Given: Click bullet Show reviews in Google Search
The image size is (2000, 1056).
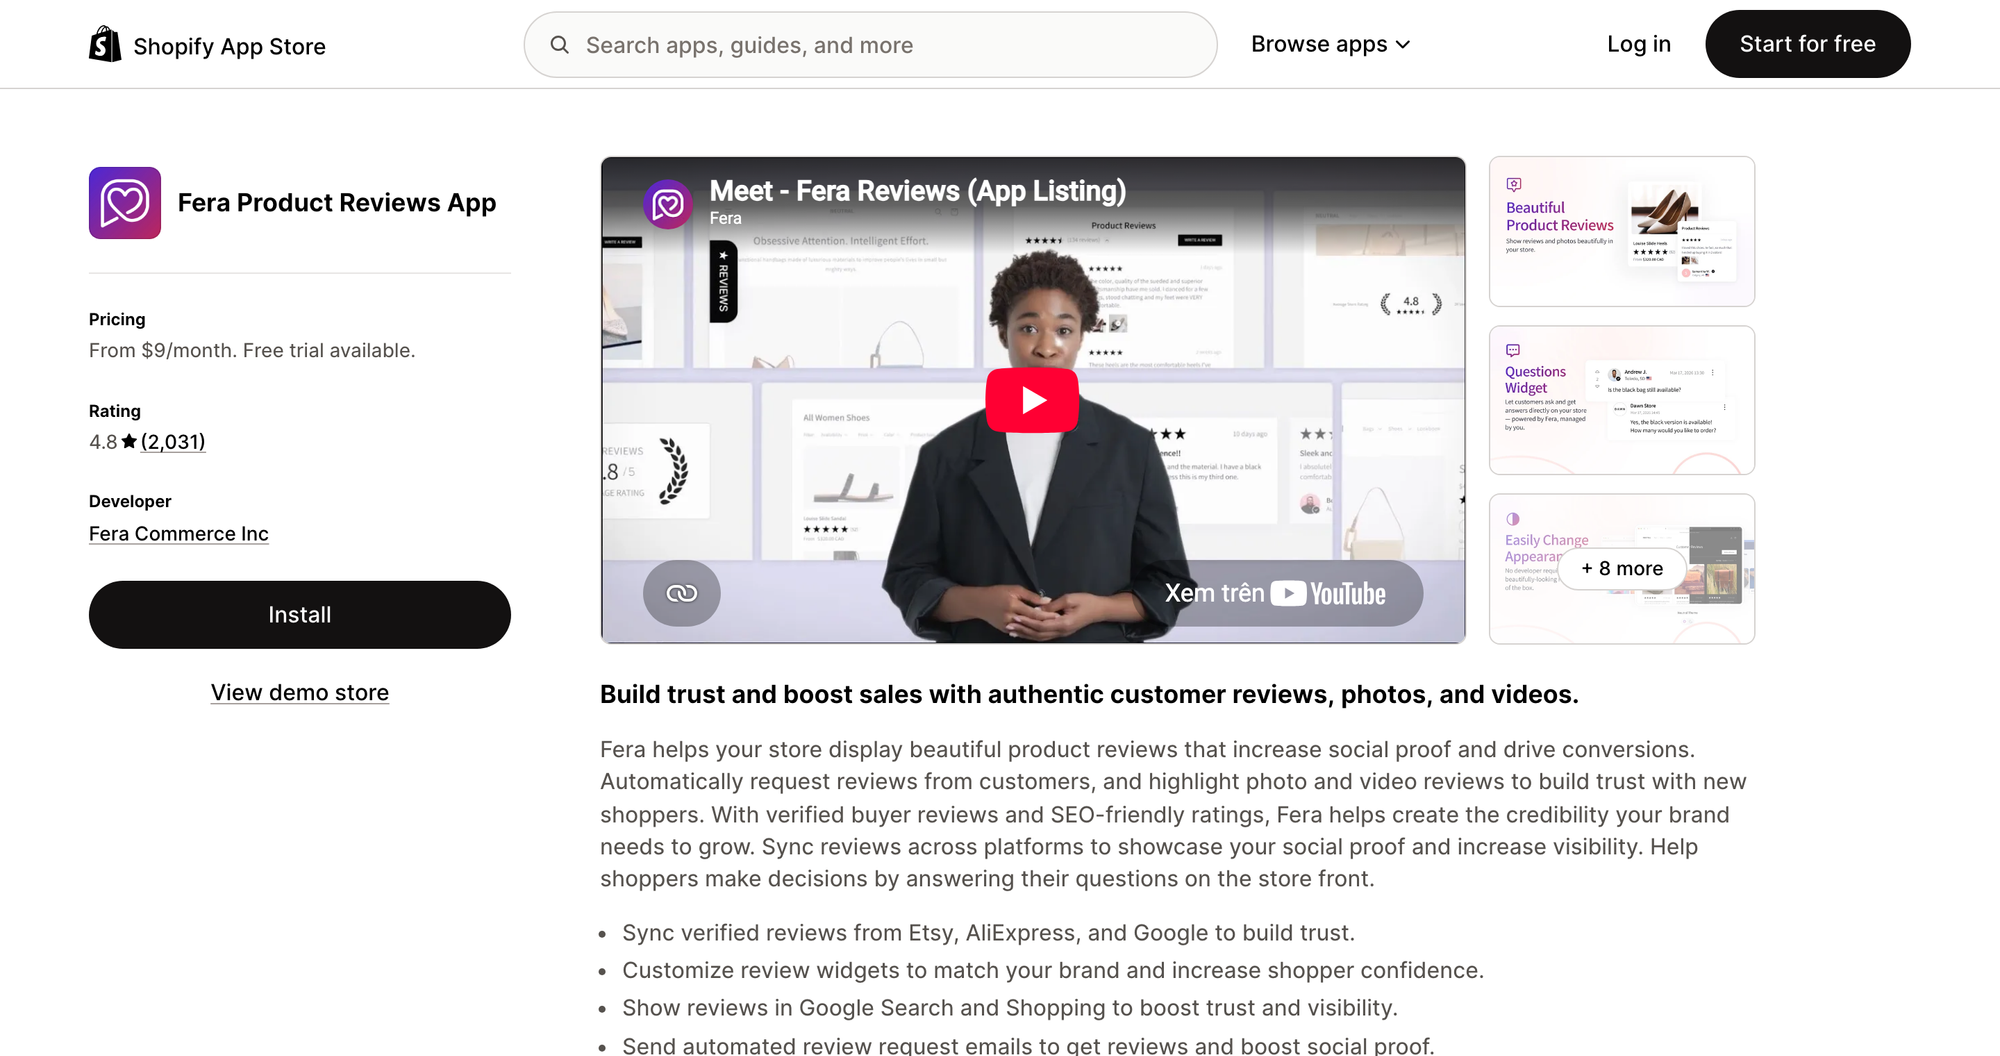Looking at the screenshot, I should tap(1010, 1008).
